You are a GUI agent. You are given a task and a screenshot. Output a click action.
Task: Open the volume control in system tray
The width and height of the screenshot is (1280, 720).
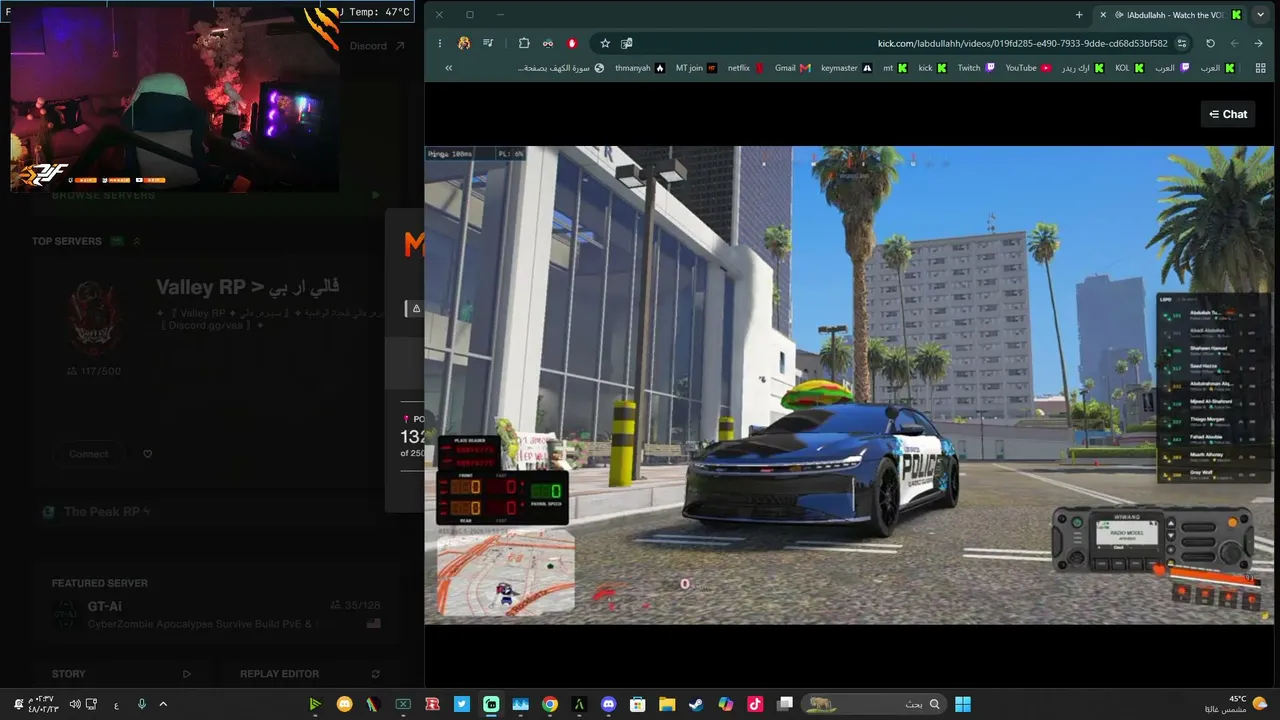(x=75, y=704)
